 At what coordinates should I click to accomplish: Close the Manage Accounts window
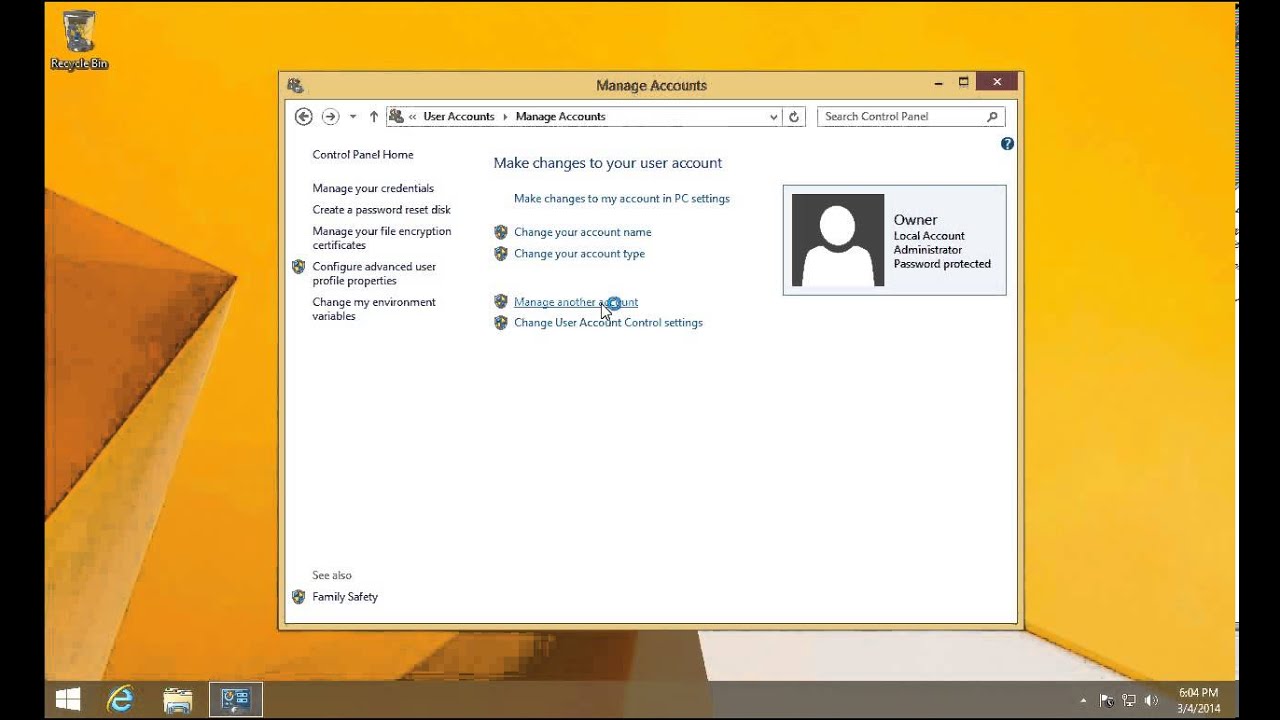tap(997, 83)
